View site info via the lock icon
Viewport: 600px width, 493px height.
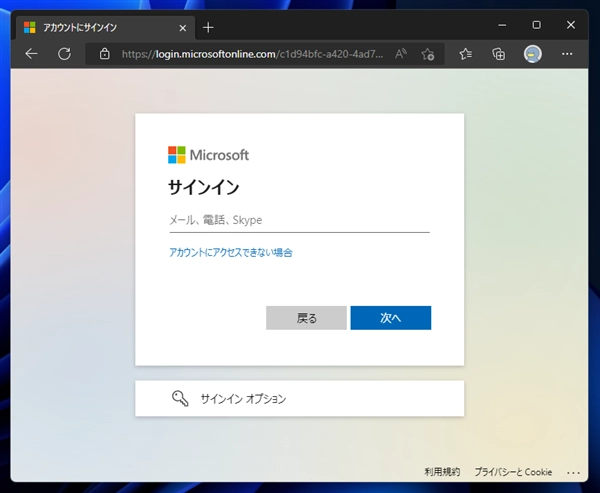tap(104, 54)
